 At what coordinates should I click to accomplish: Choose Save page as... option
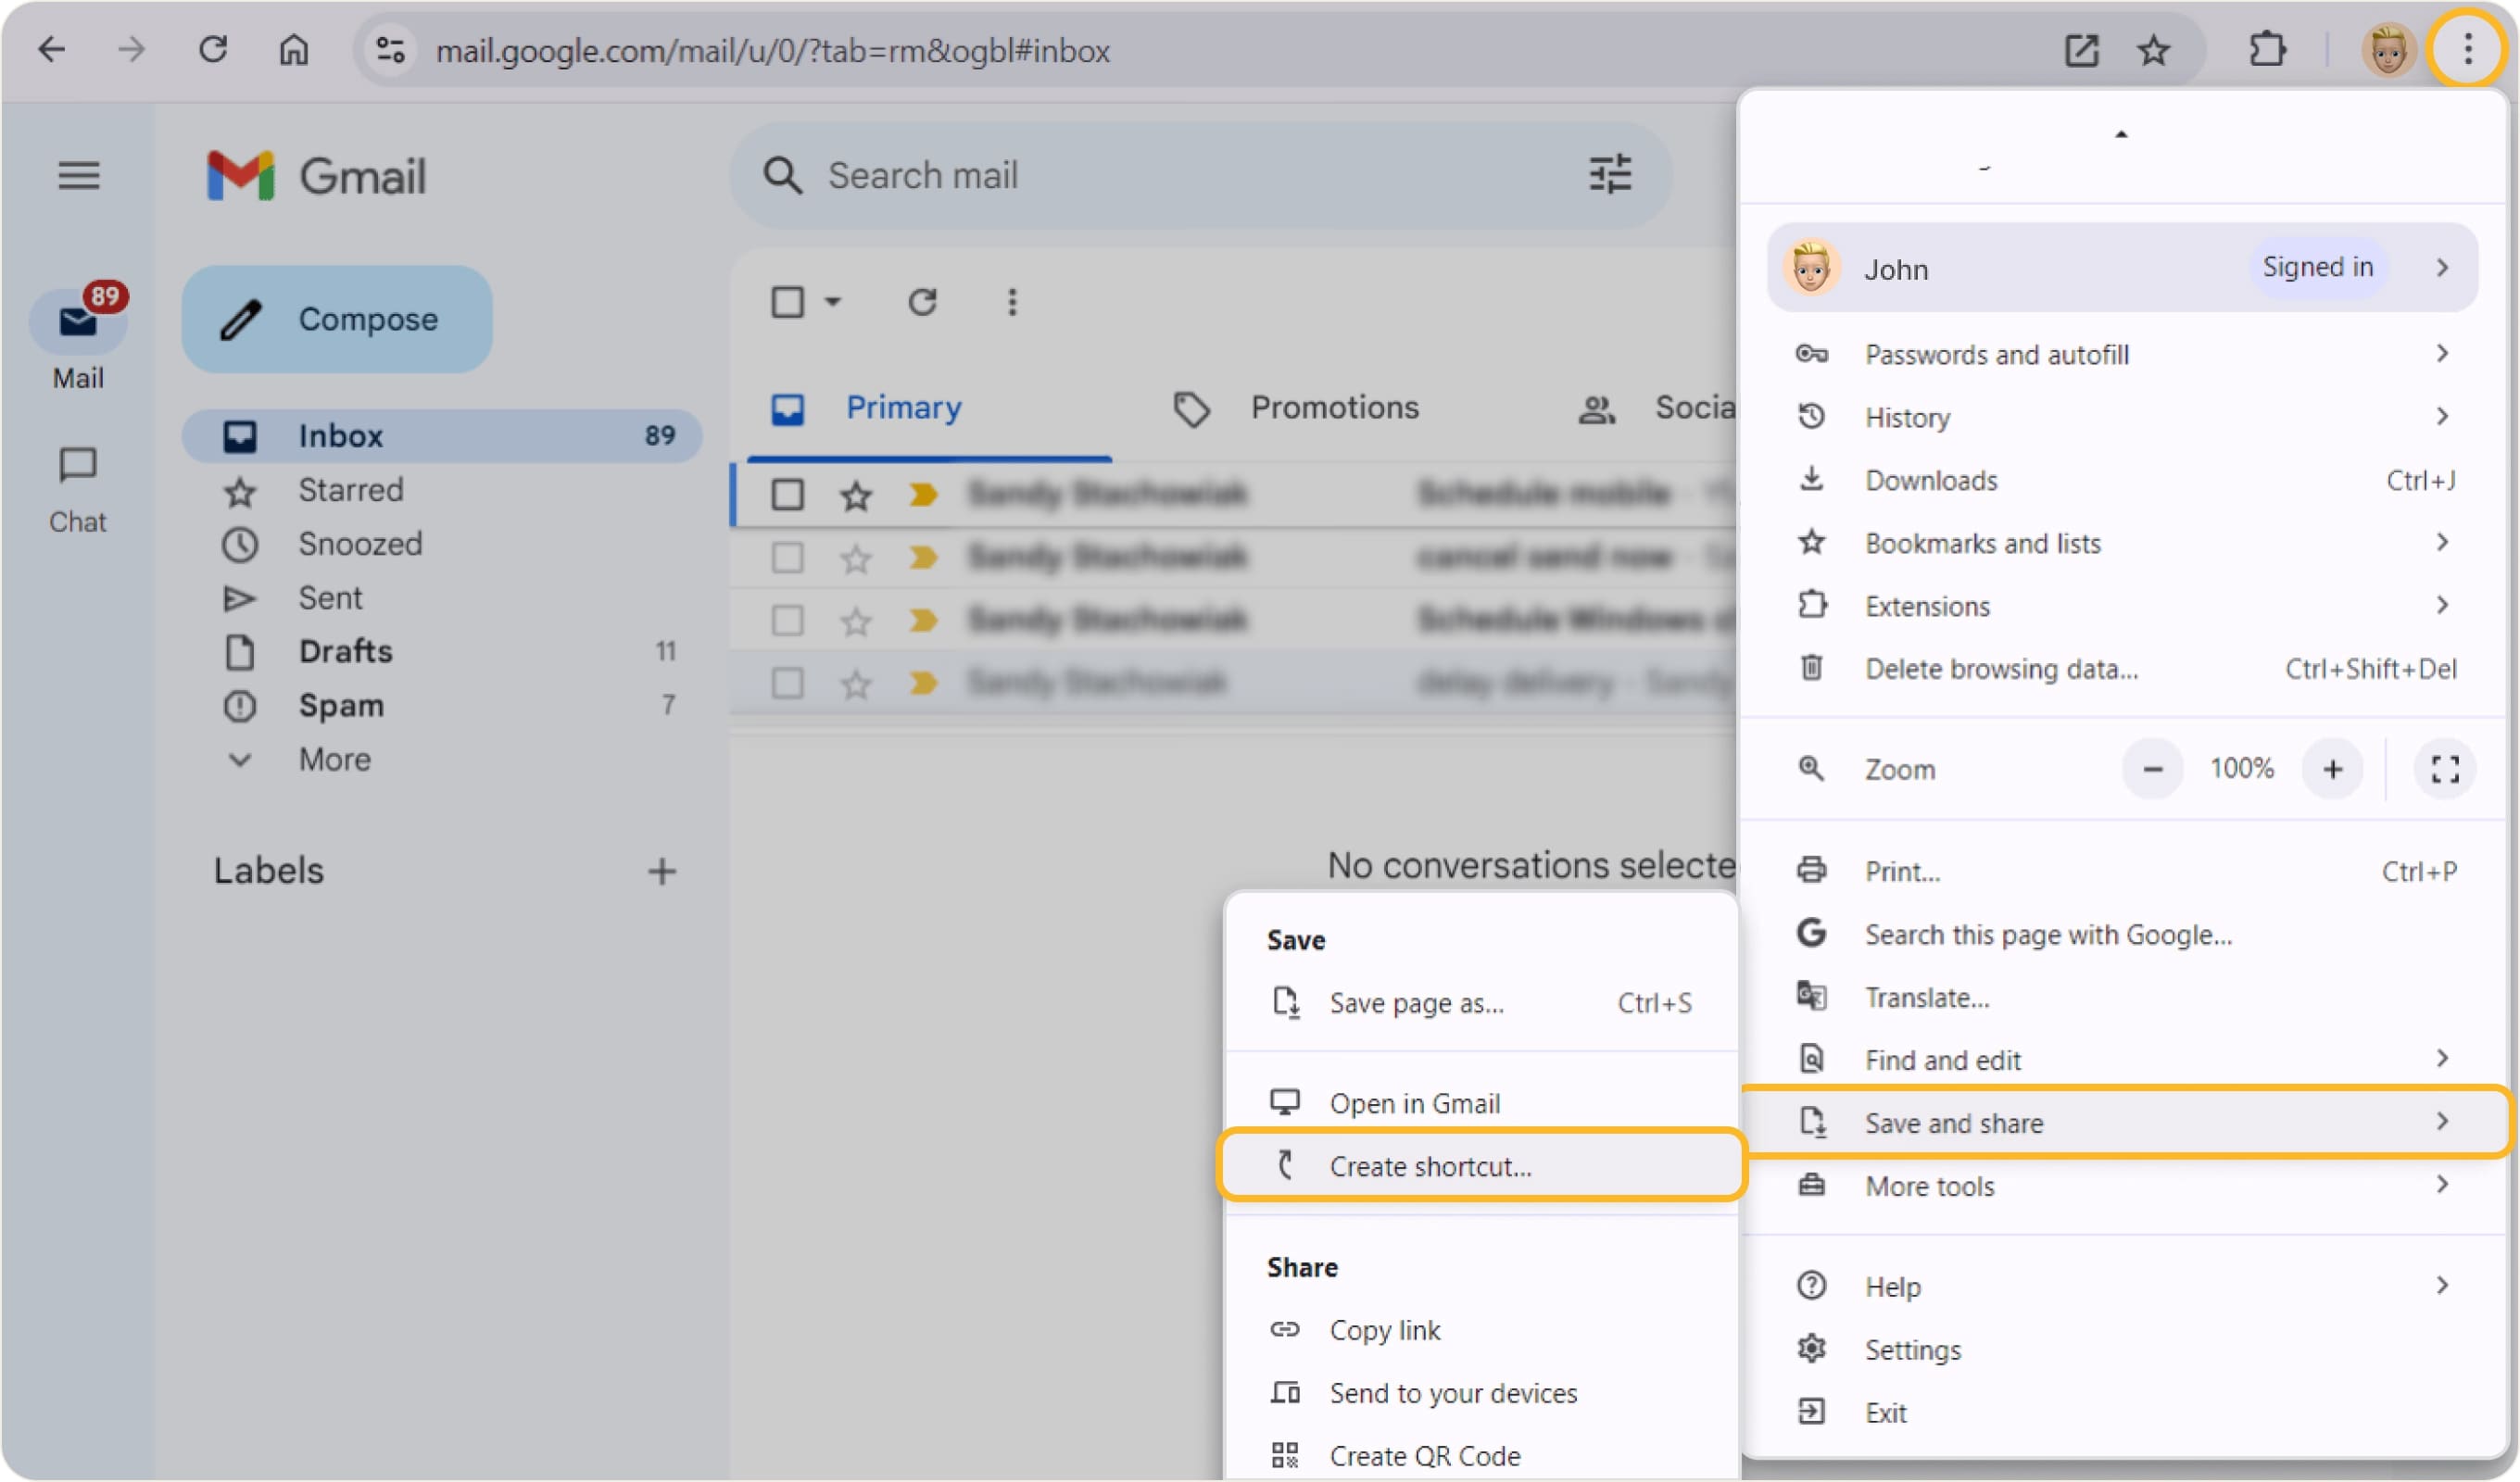[1482, 1003]
